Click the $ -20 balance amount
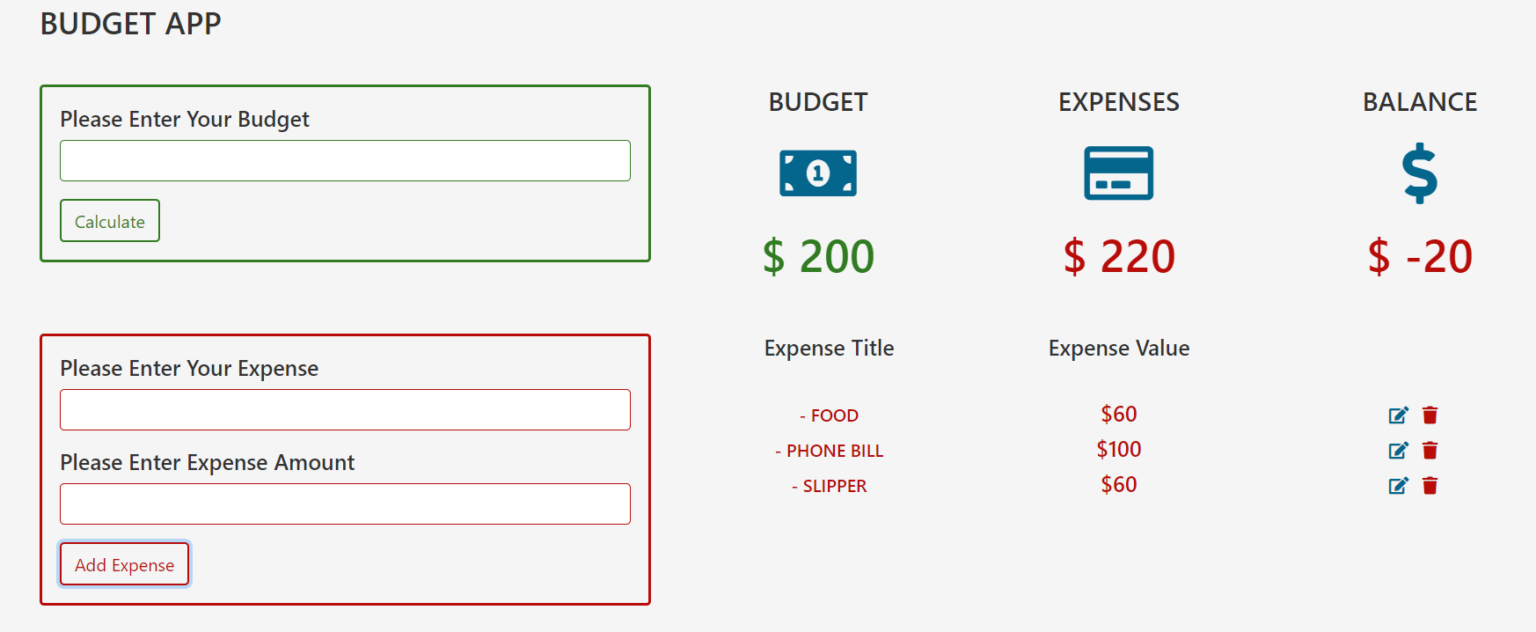 (x=1419, y=257)
